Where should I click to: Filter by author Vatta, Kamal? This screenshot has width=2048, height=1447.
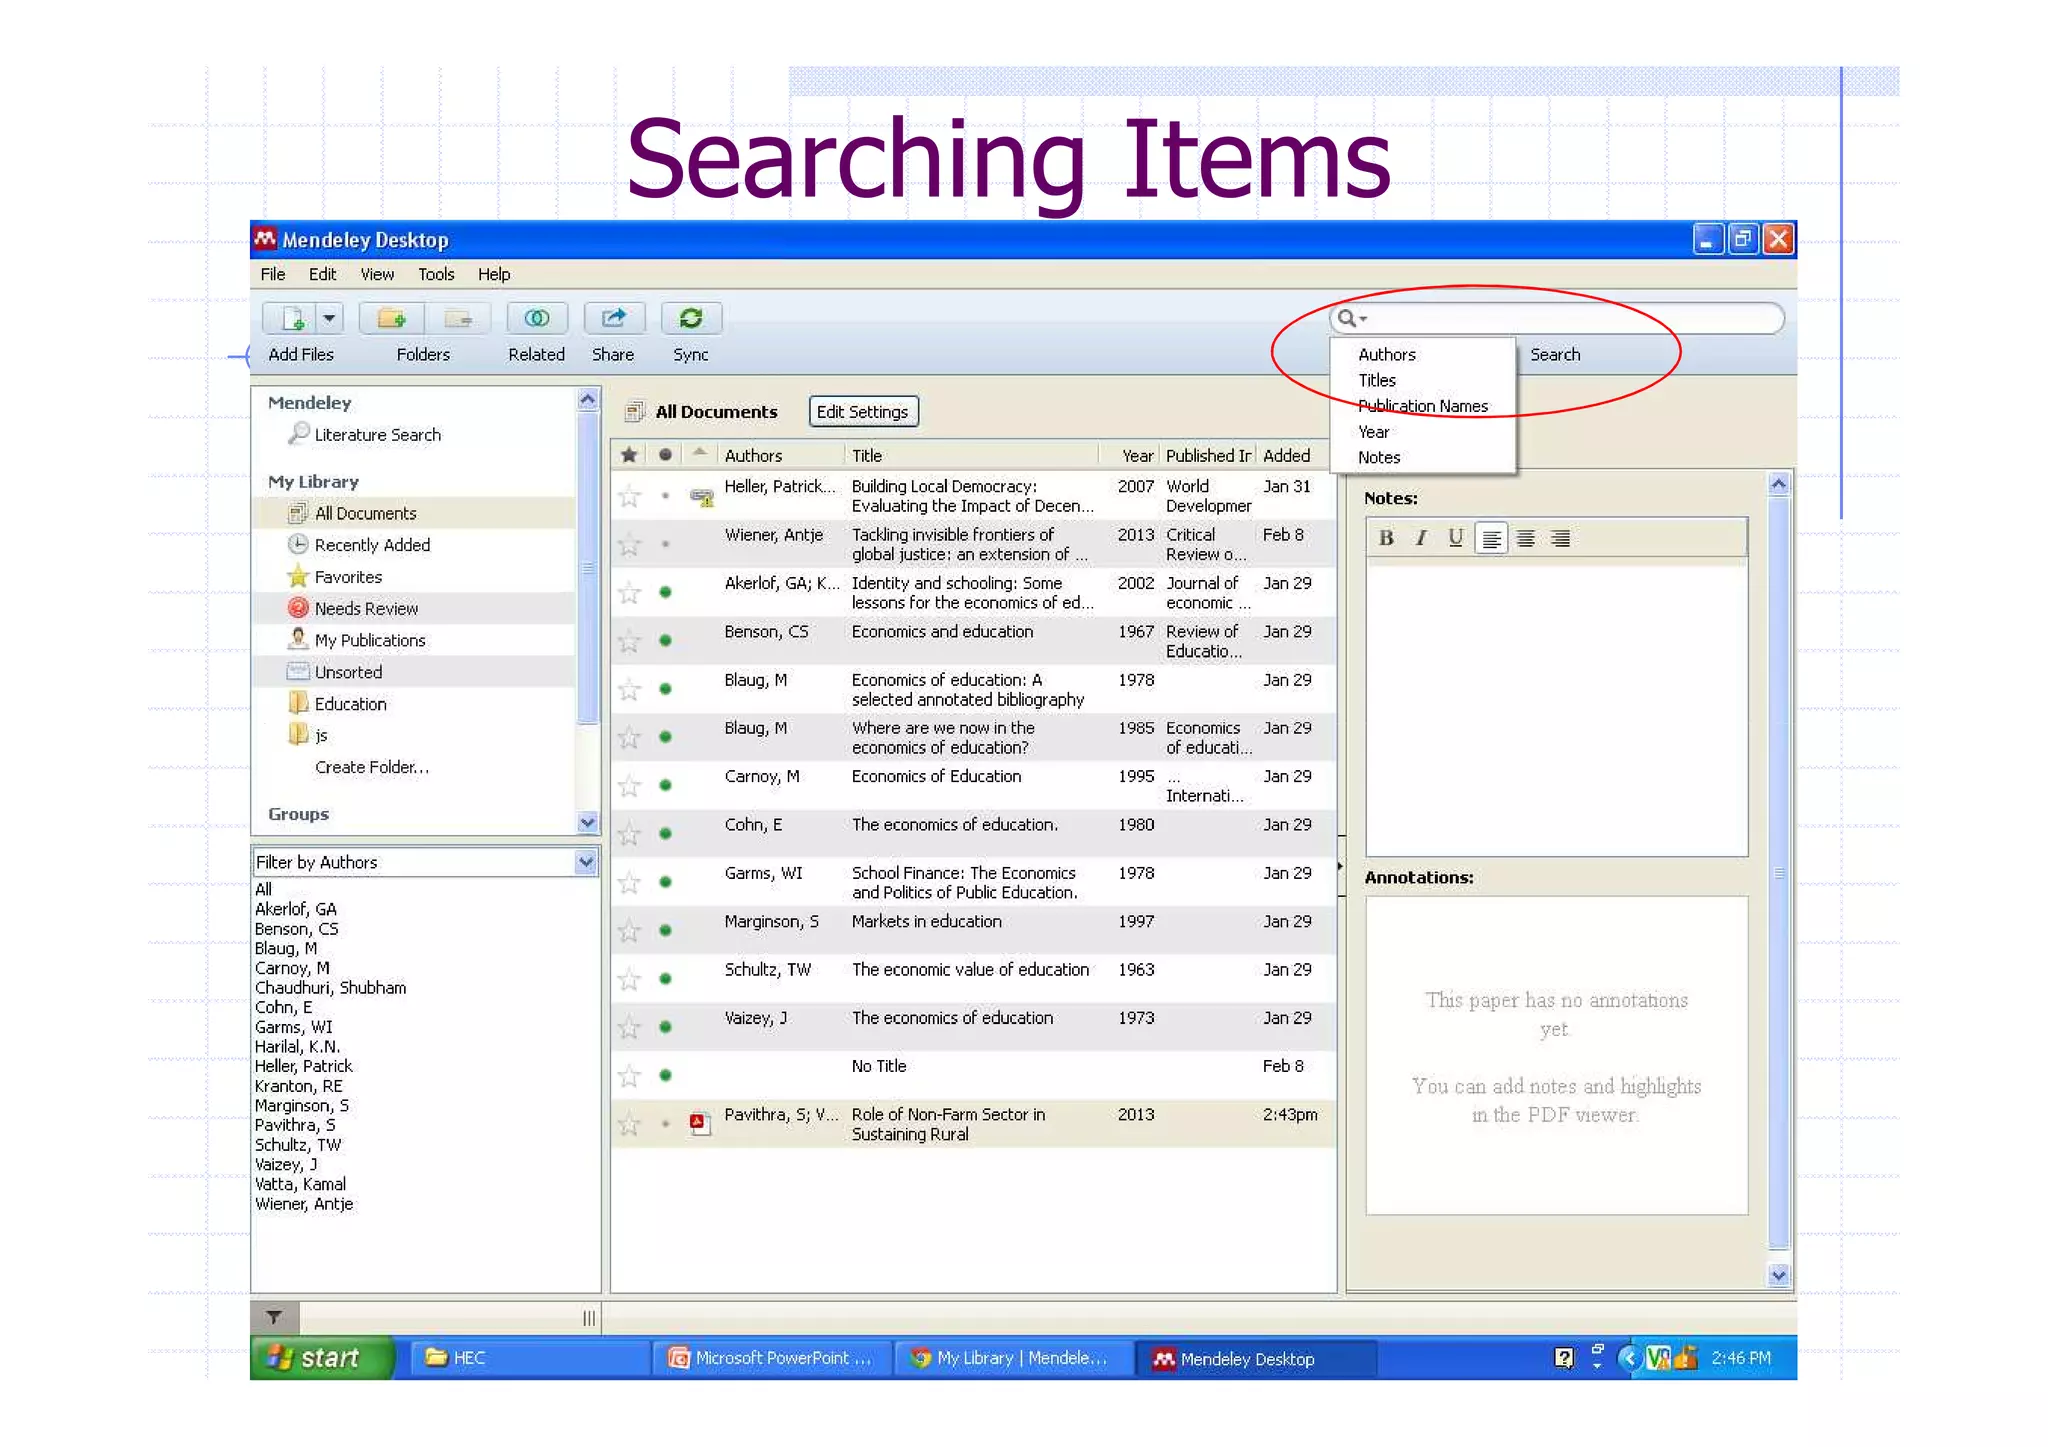[x=300, y=1184]
